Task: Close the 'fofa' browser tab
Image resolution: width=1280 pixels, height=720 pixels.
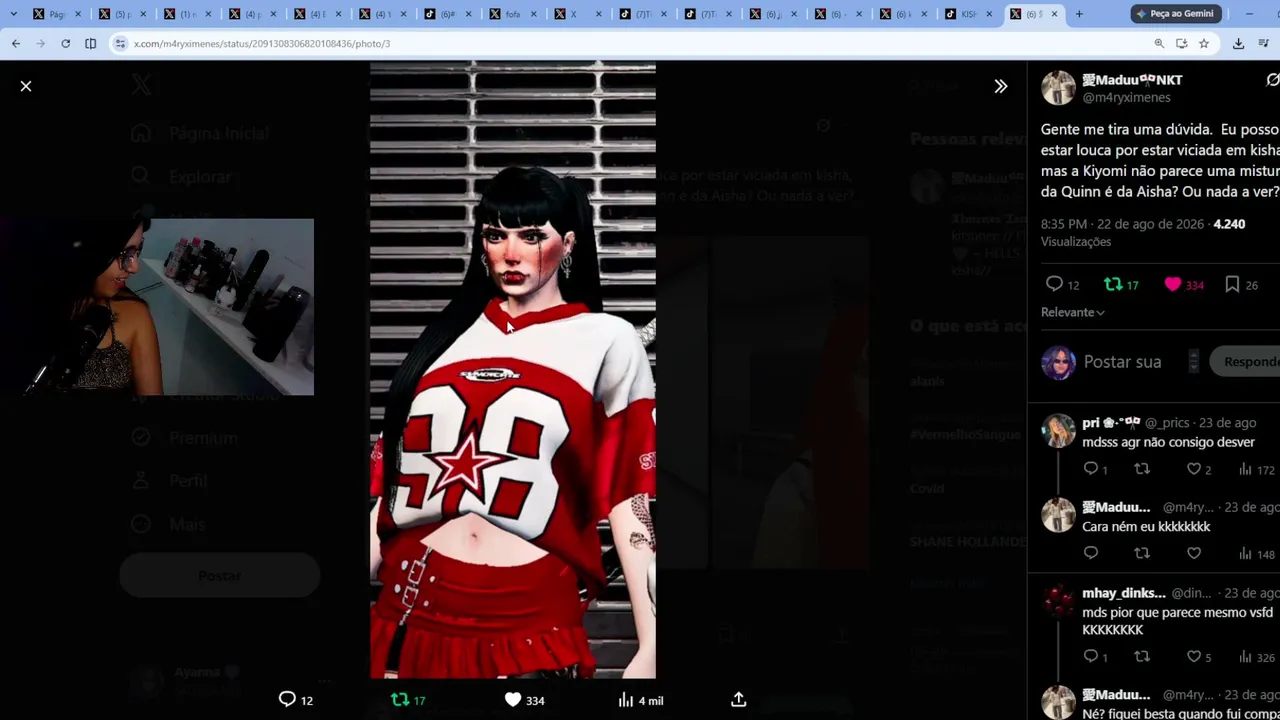Action: coord(534,14)
